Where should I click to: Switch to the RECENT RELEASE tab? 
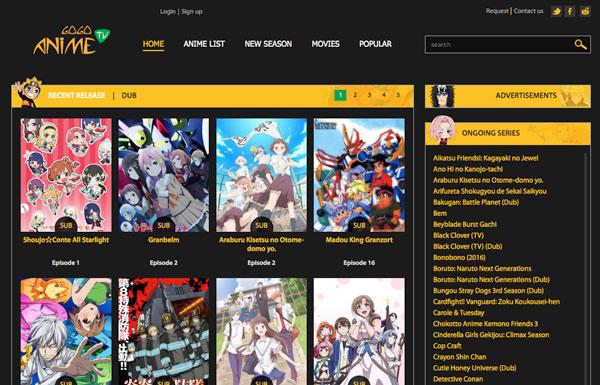pyautogui.click(x=77, y=95)
